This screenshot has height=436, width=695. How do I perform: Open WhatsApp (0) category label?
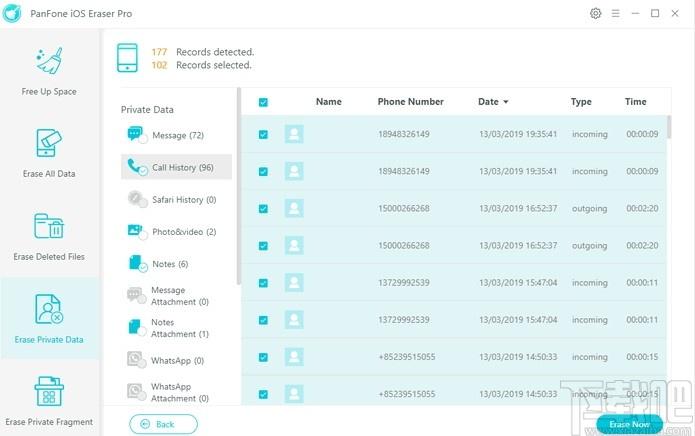click(177, 361)
